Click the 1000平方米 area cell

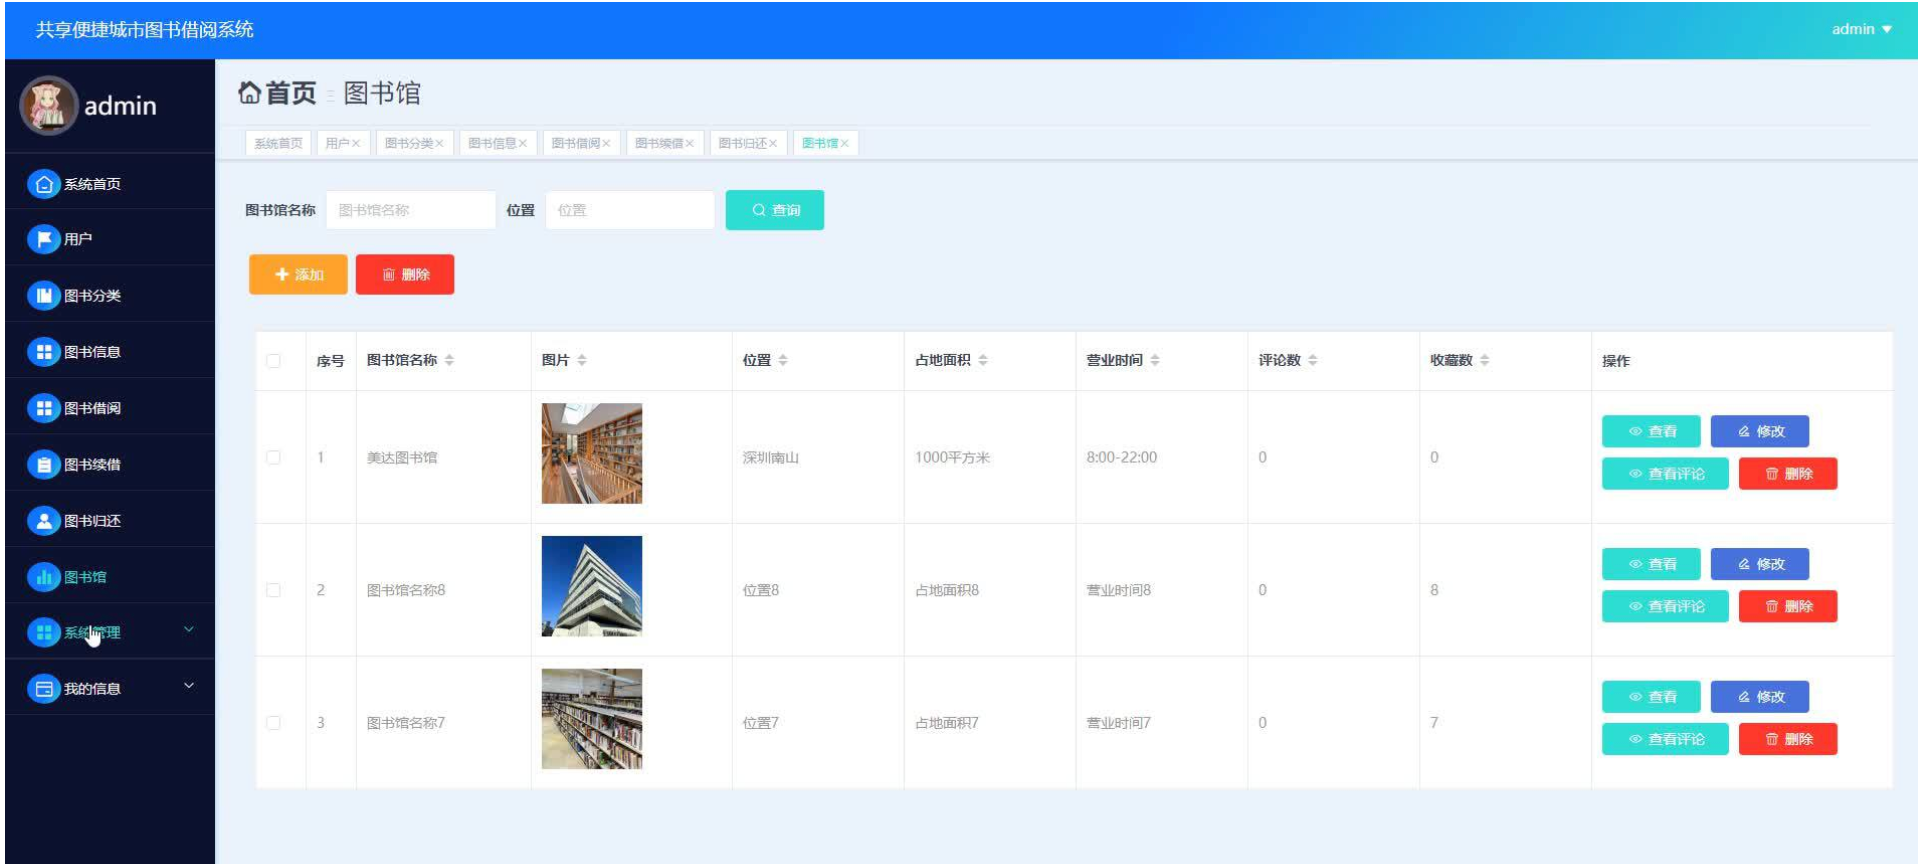952,458
